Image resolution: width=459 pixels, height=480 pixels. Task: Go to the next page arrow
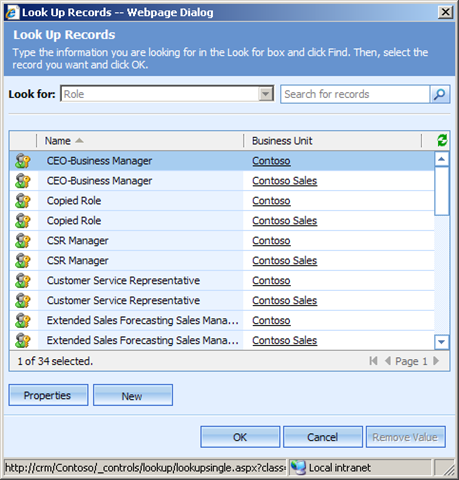click(436, 361)
